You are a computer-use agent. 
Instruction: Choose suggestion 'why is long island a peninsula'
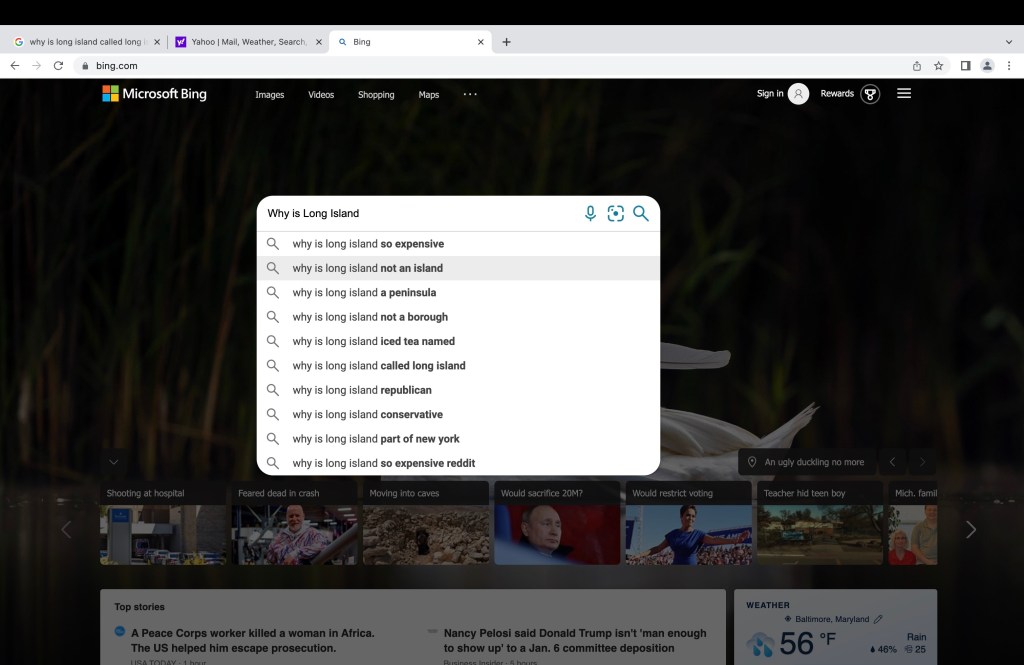click(364, 293)
